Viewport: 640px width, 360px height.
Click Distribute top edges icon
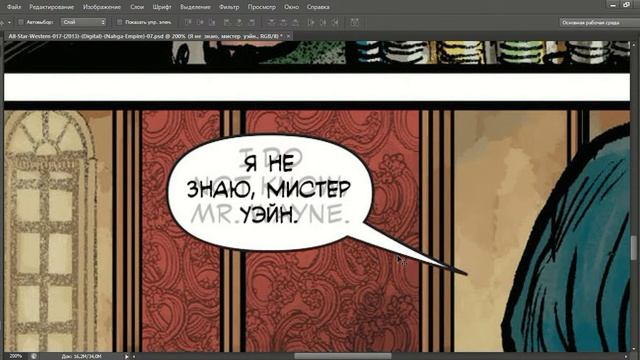click(271, 22)
